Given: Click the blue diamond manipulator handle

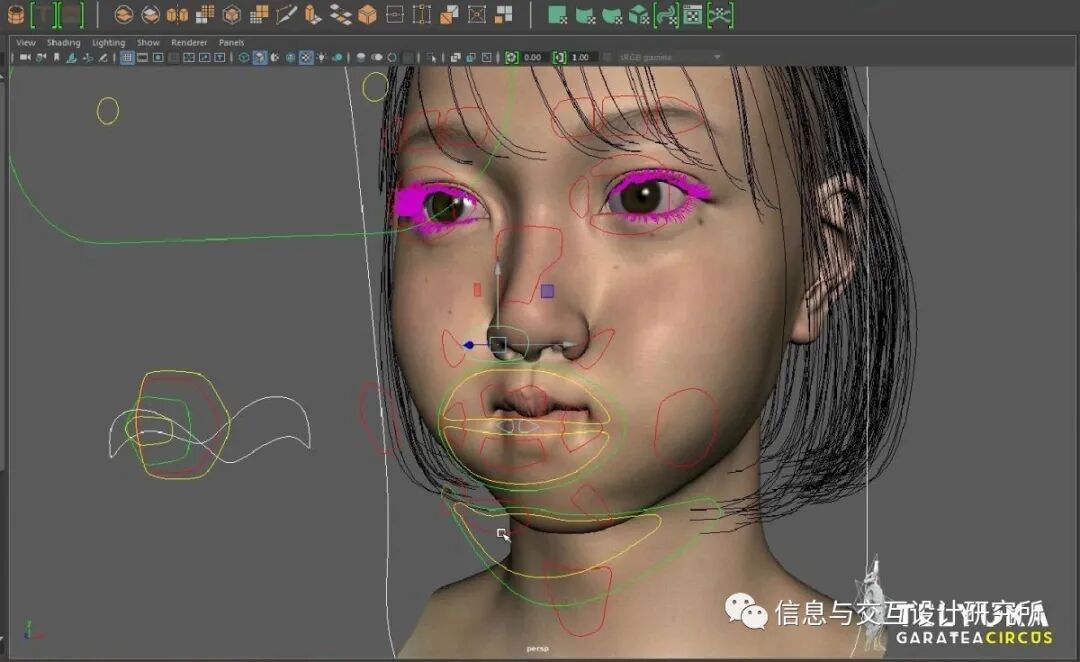Looking at the screenshot, I should pyautogui.click(x=469, y=344).
